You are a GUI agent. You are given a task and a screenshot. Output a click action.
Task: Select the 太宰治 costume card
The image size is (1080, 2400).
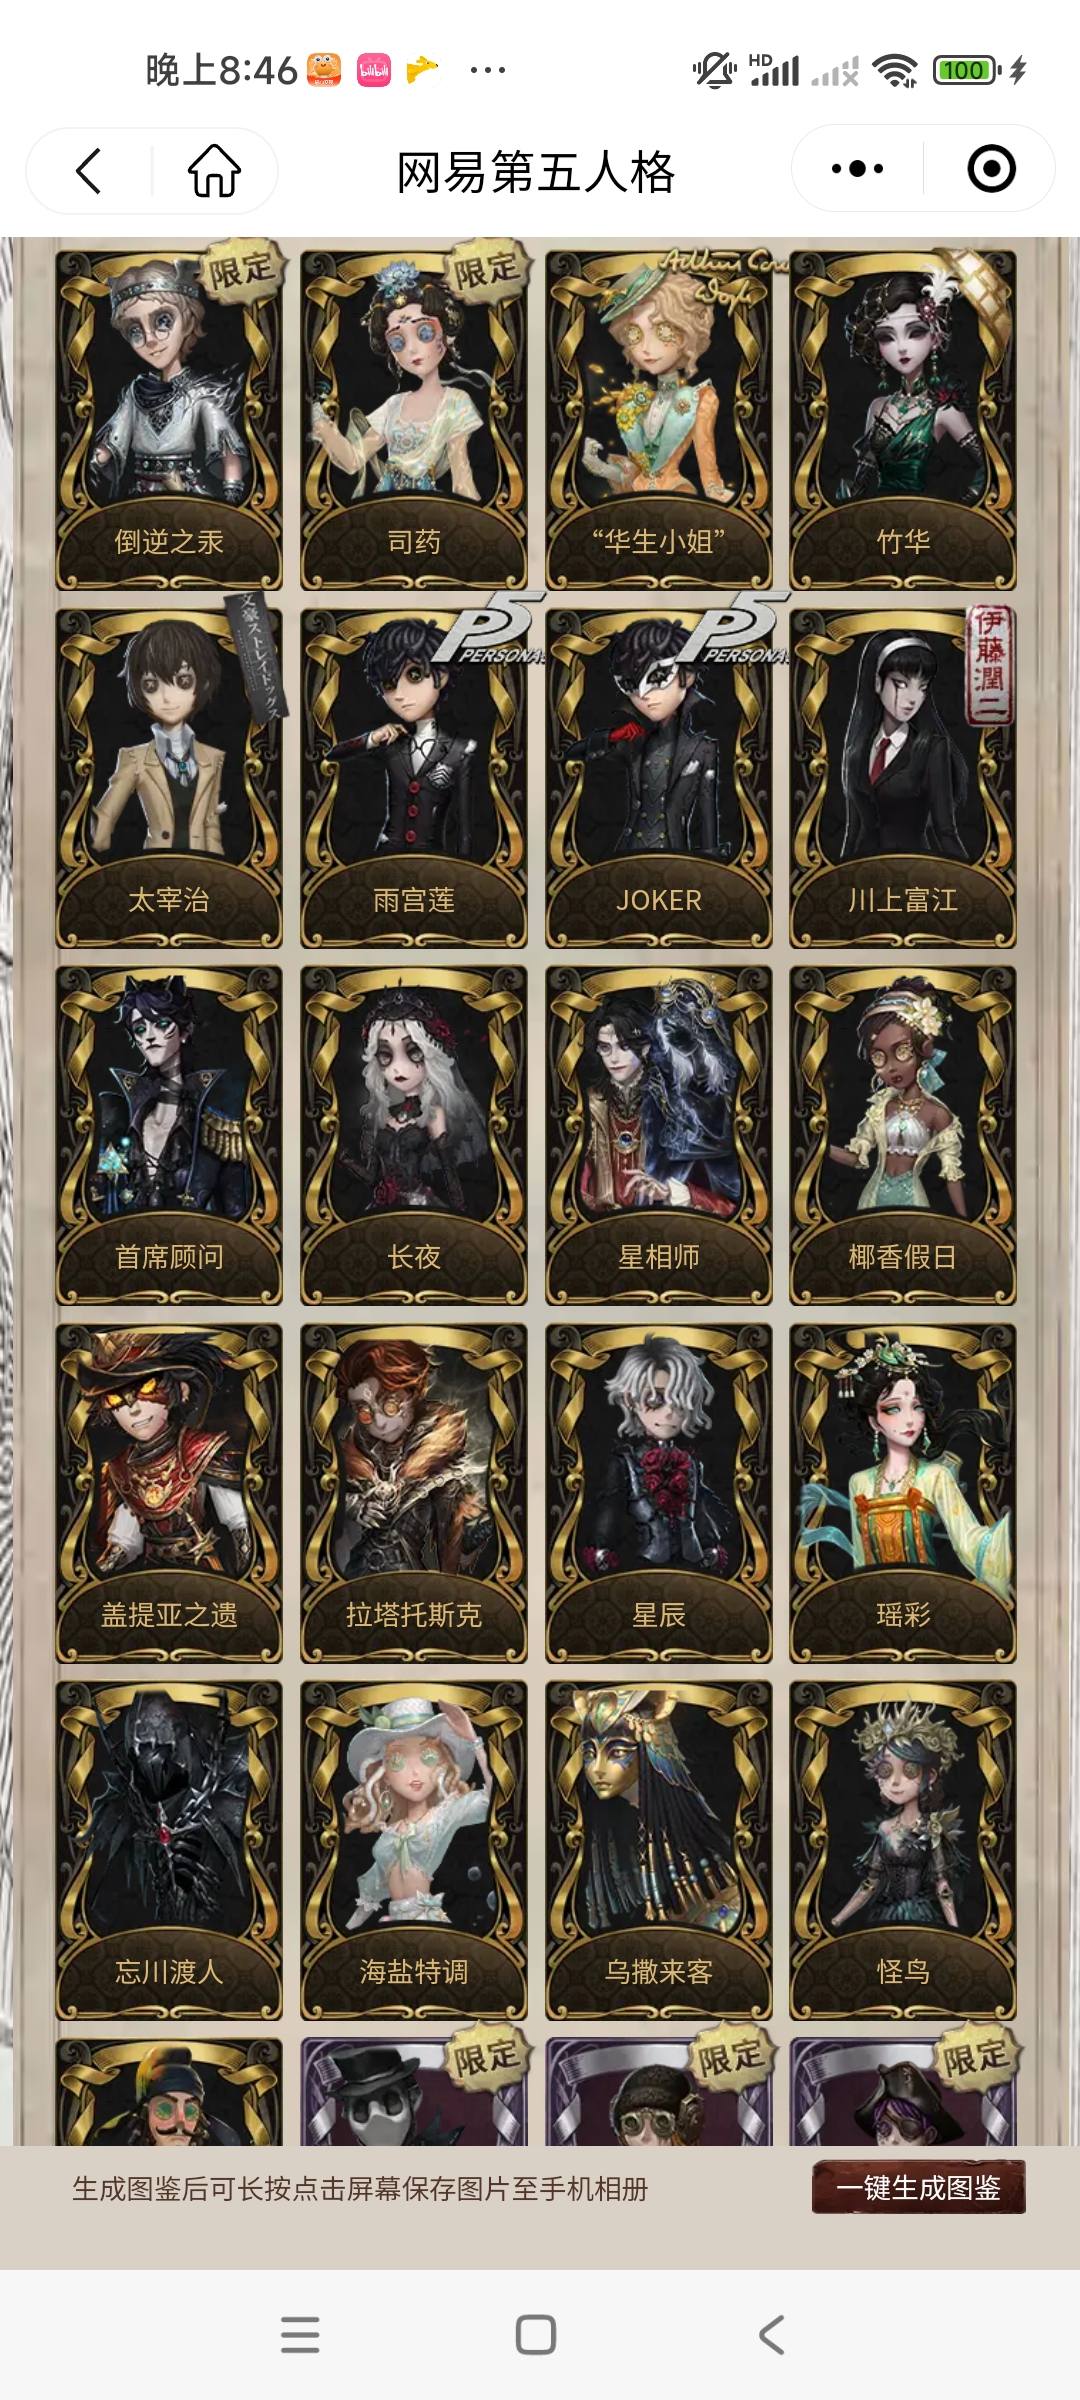tap(169, 778)
